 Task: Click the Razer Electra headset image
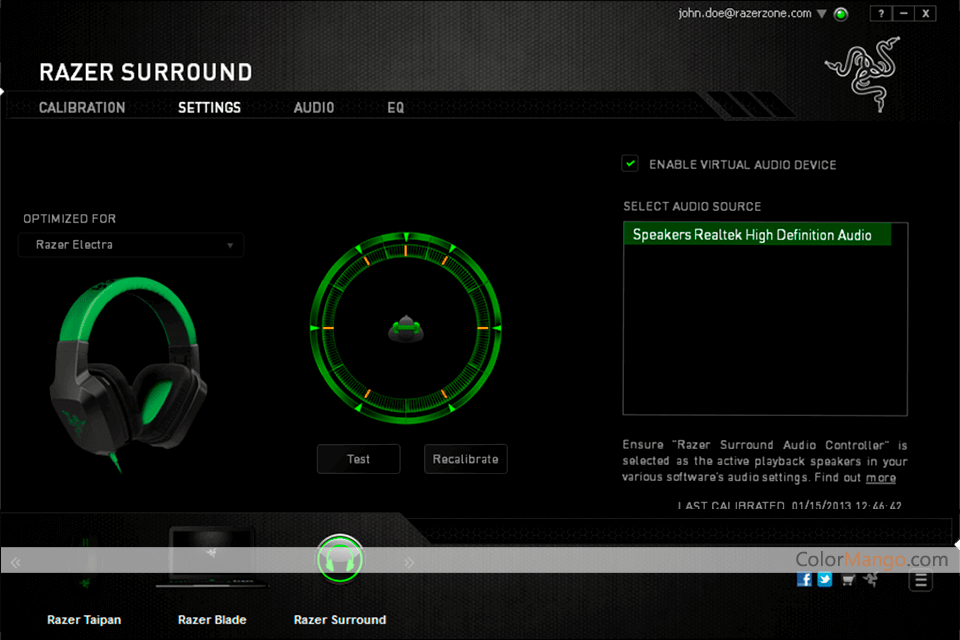coord(128,374)
